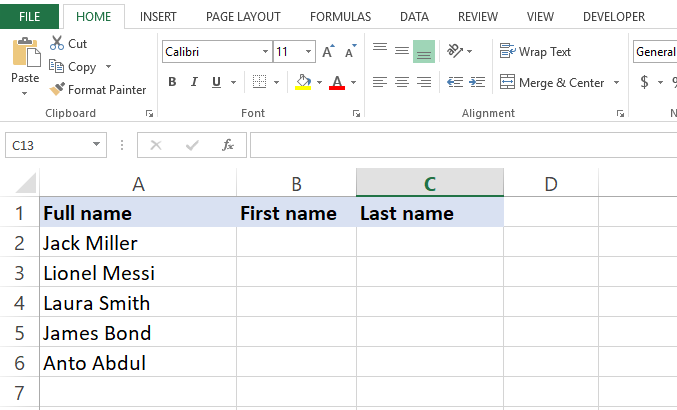Select cell containing James Bond

click(x=138, y=333)
